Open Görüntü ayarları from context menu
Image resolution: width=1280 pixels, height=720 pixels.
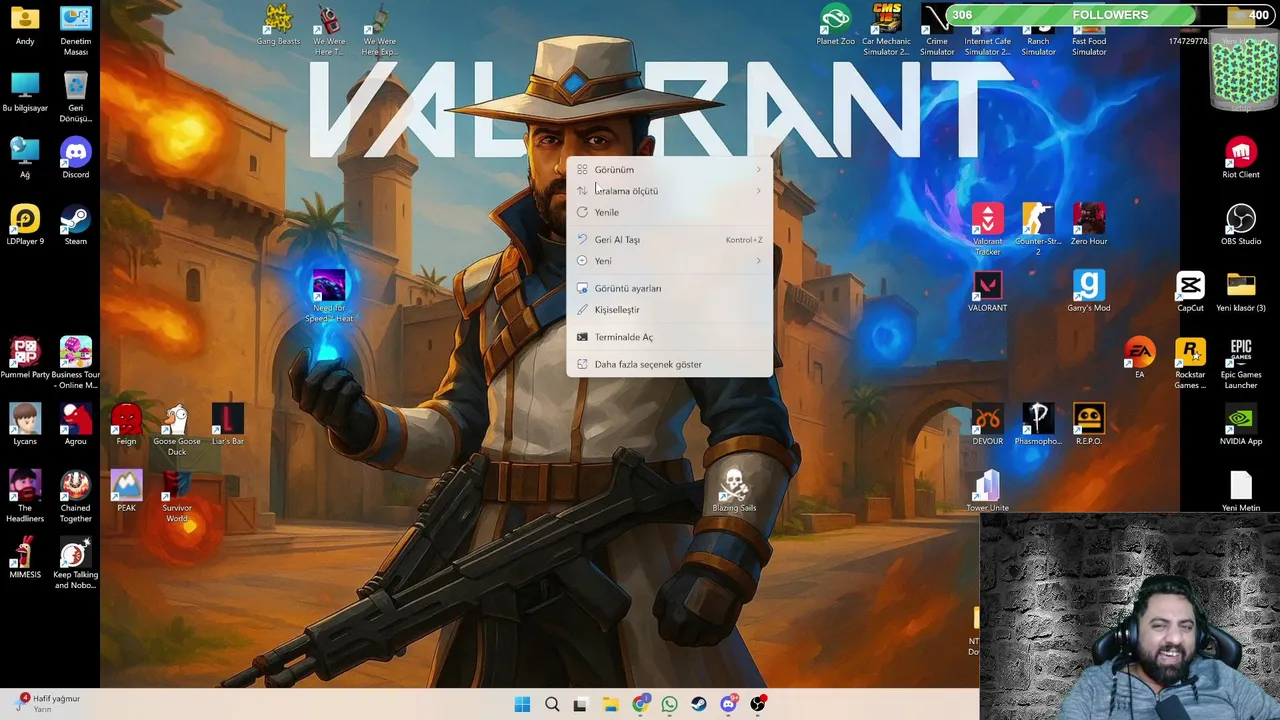click(x=669, y=288)
